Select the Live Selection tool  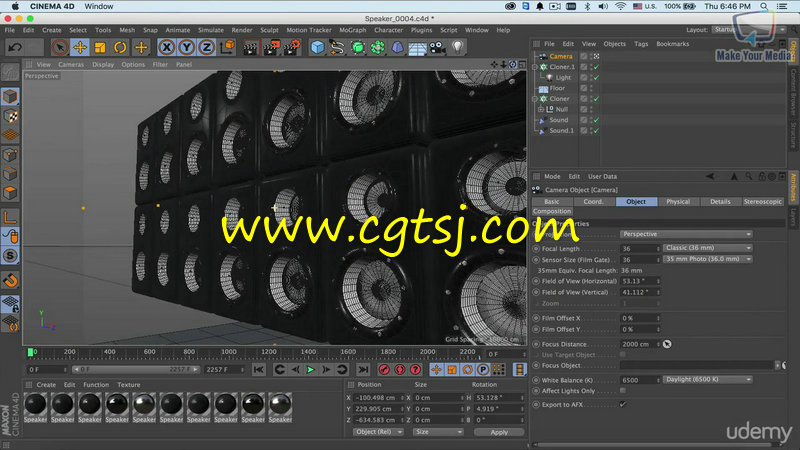click(x=60, y=47)
